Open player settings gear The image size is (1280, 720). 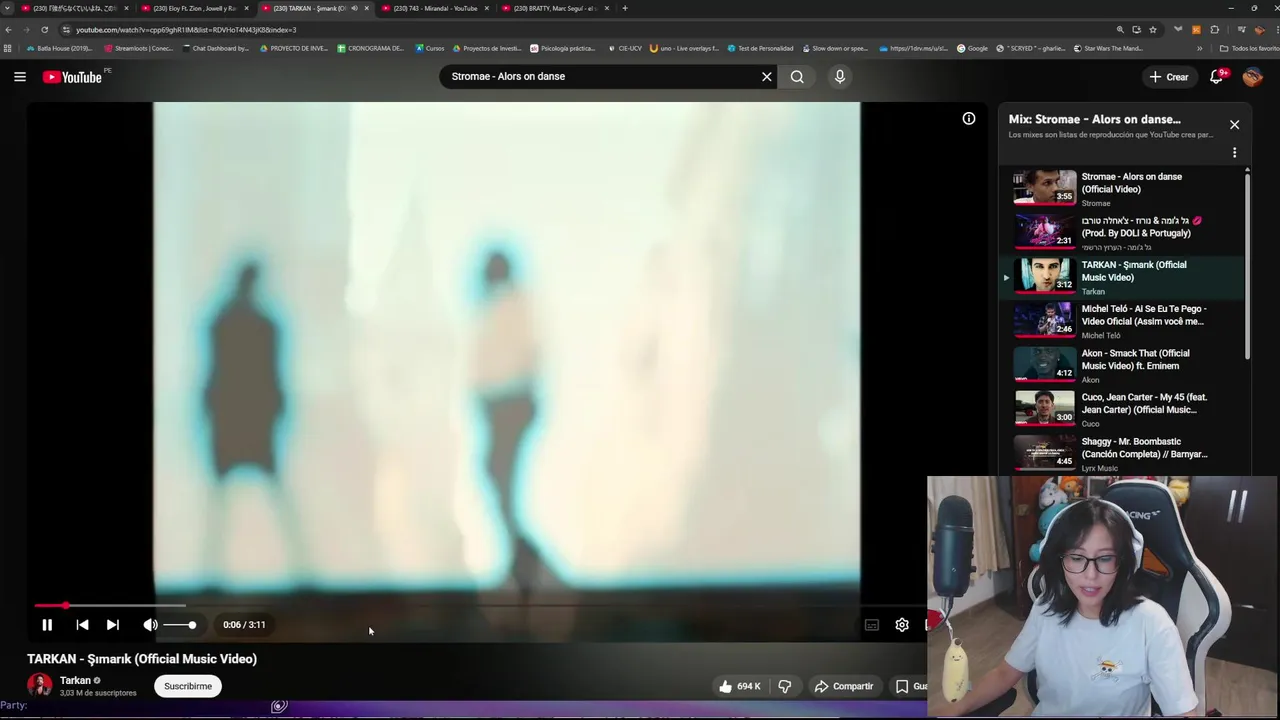(x=902, y=625)
